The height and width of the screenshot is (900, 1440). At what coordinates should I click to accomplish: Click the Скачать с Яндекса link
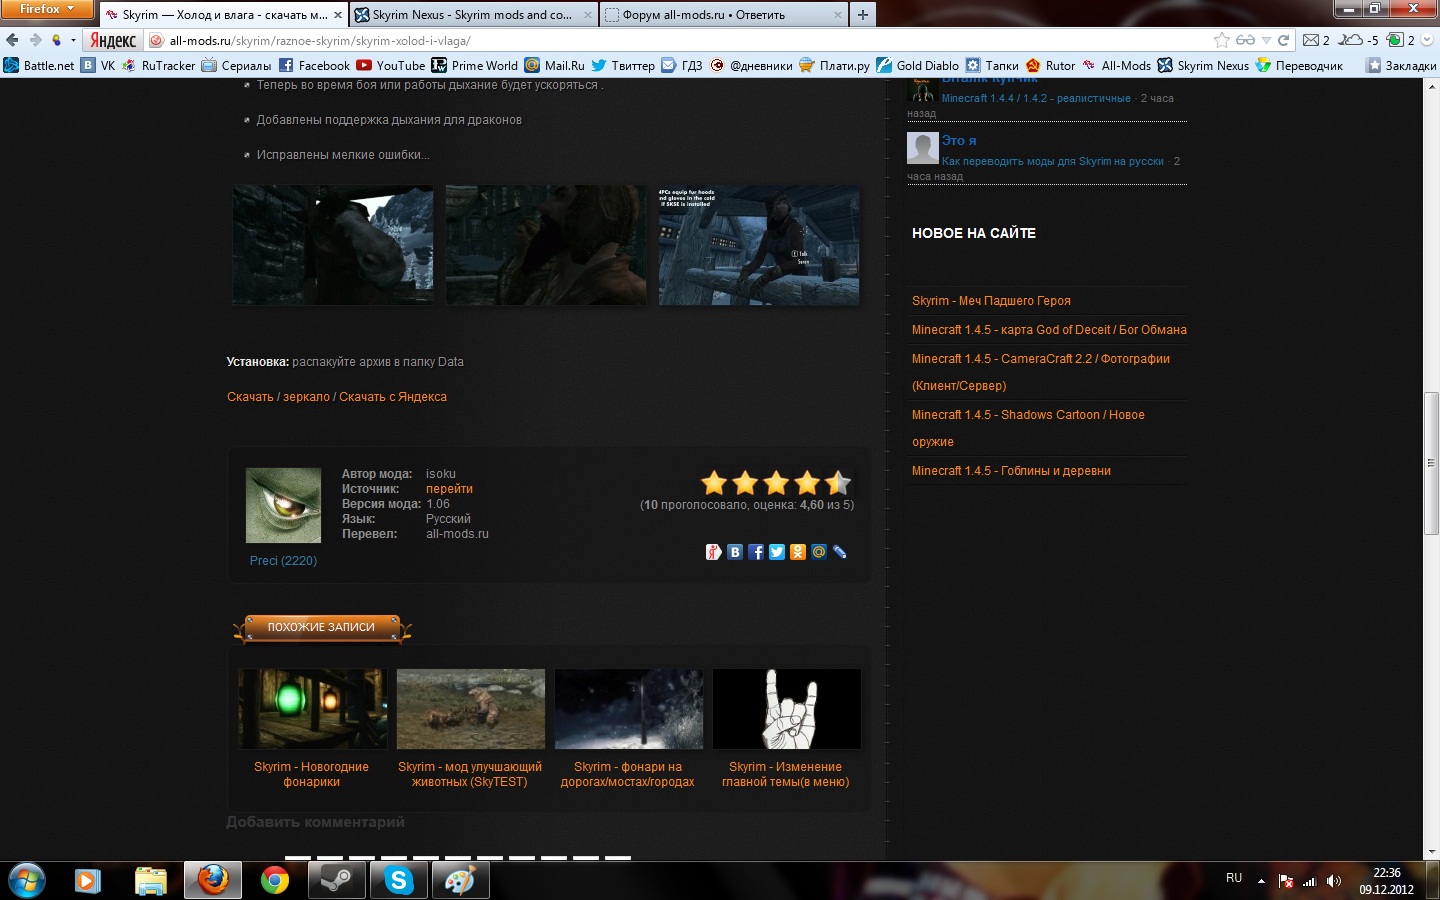point(393,397)
